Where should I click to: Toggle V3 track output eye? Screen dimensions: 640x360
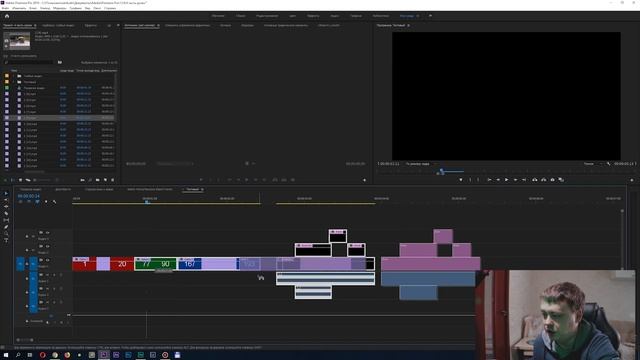pos(47,233)
